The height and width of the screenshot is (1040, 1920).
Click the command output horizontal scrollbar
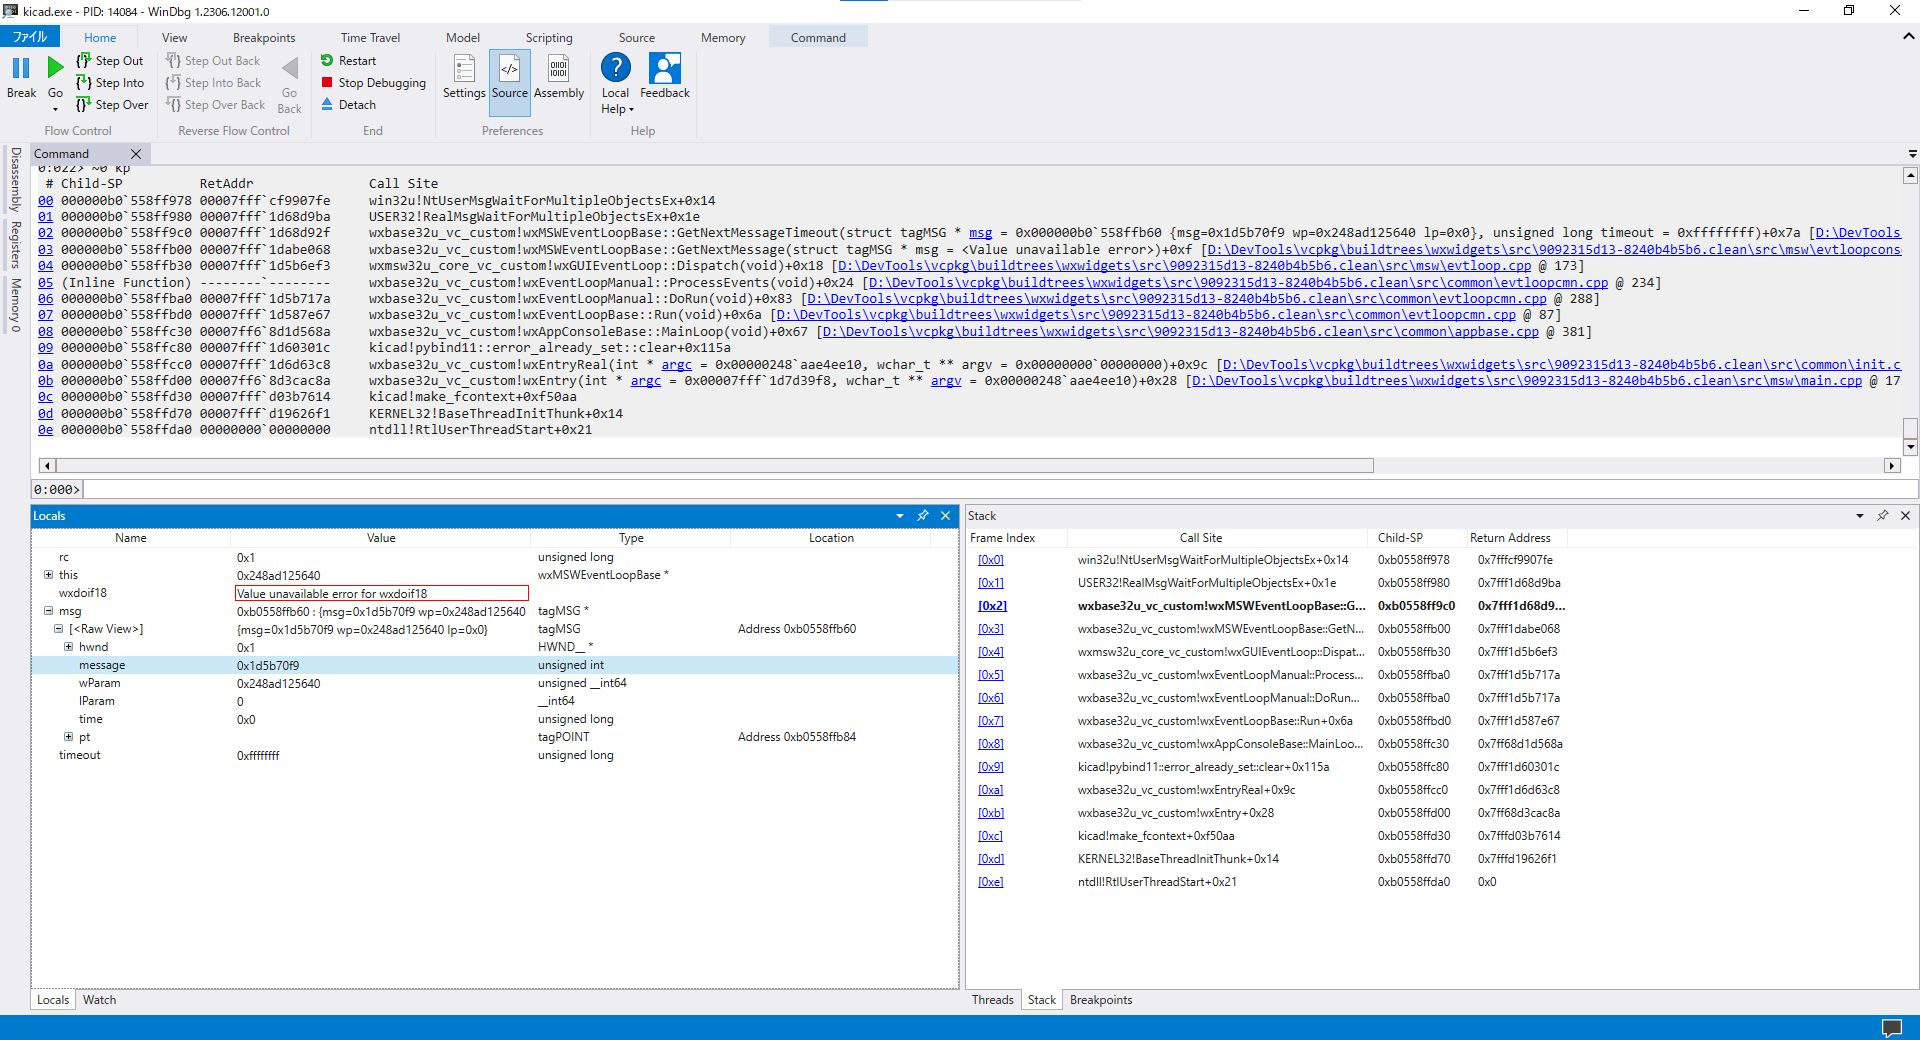(715, 466)
